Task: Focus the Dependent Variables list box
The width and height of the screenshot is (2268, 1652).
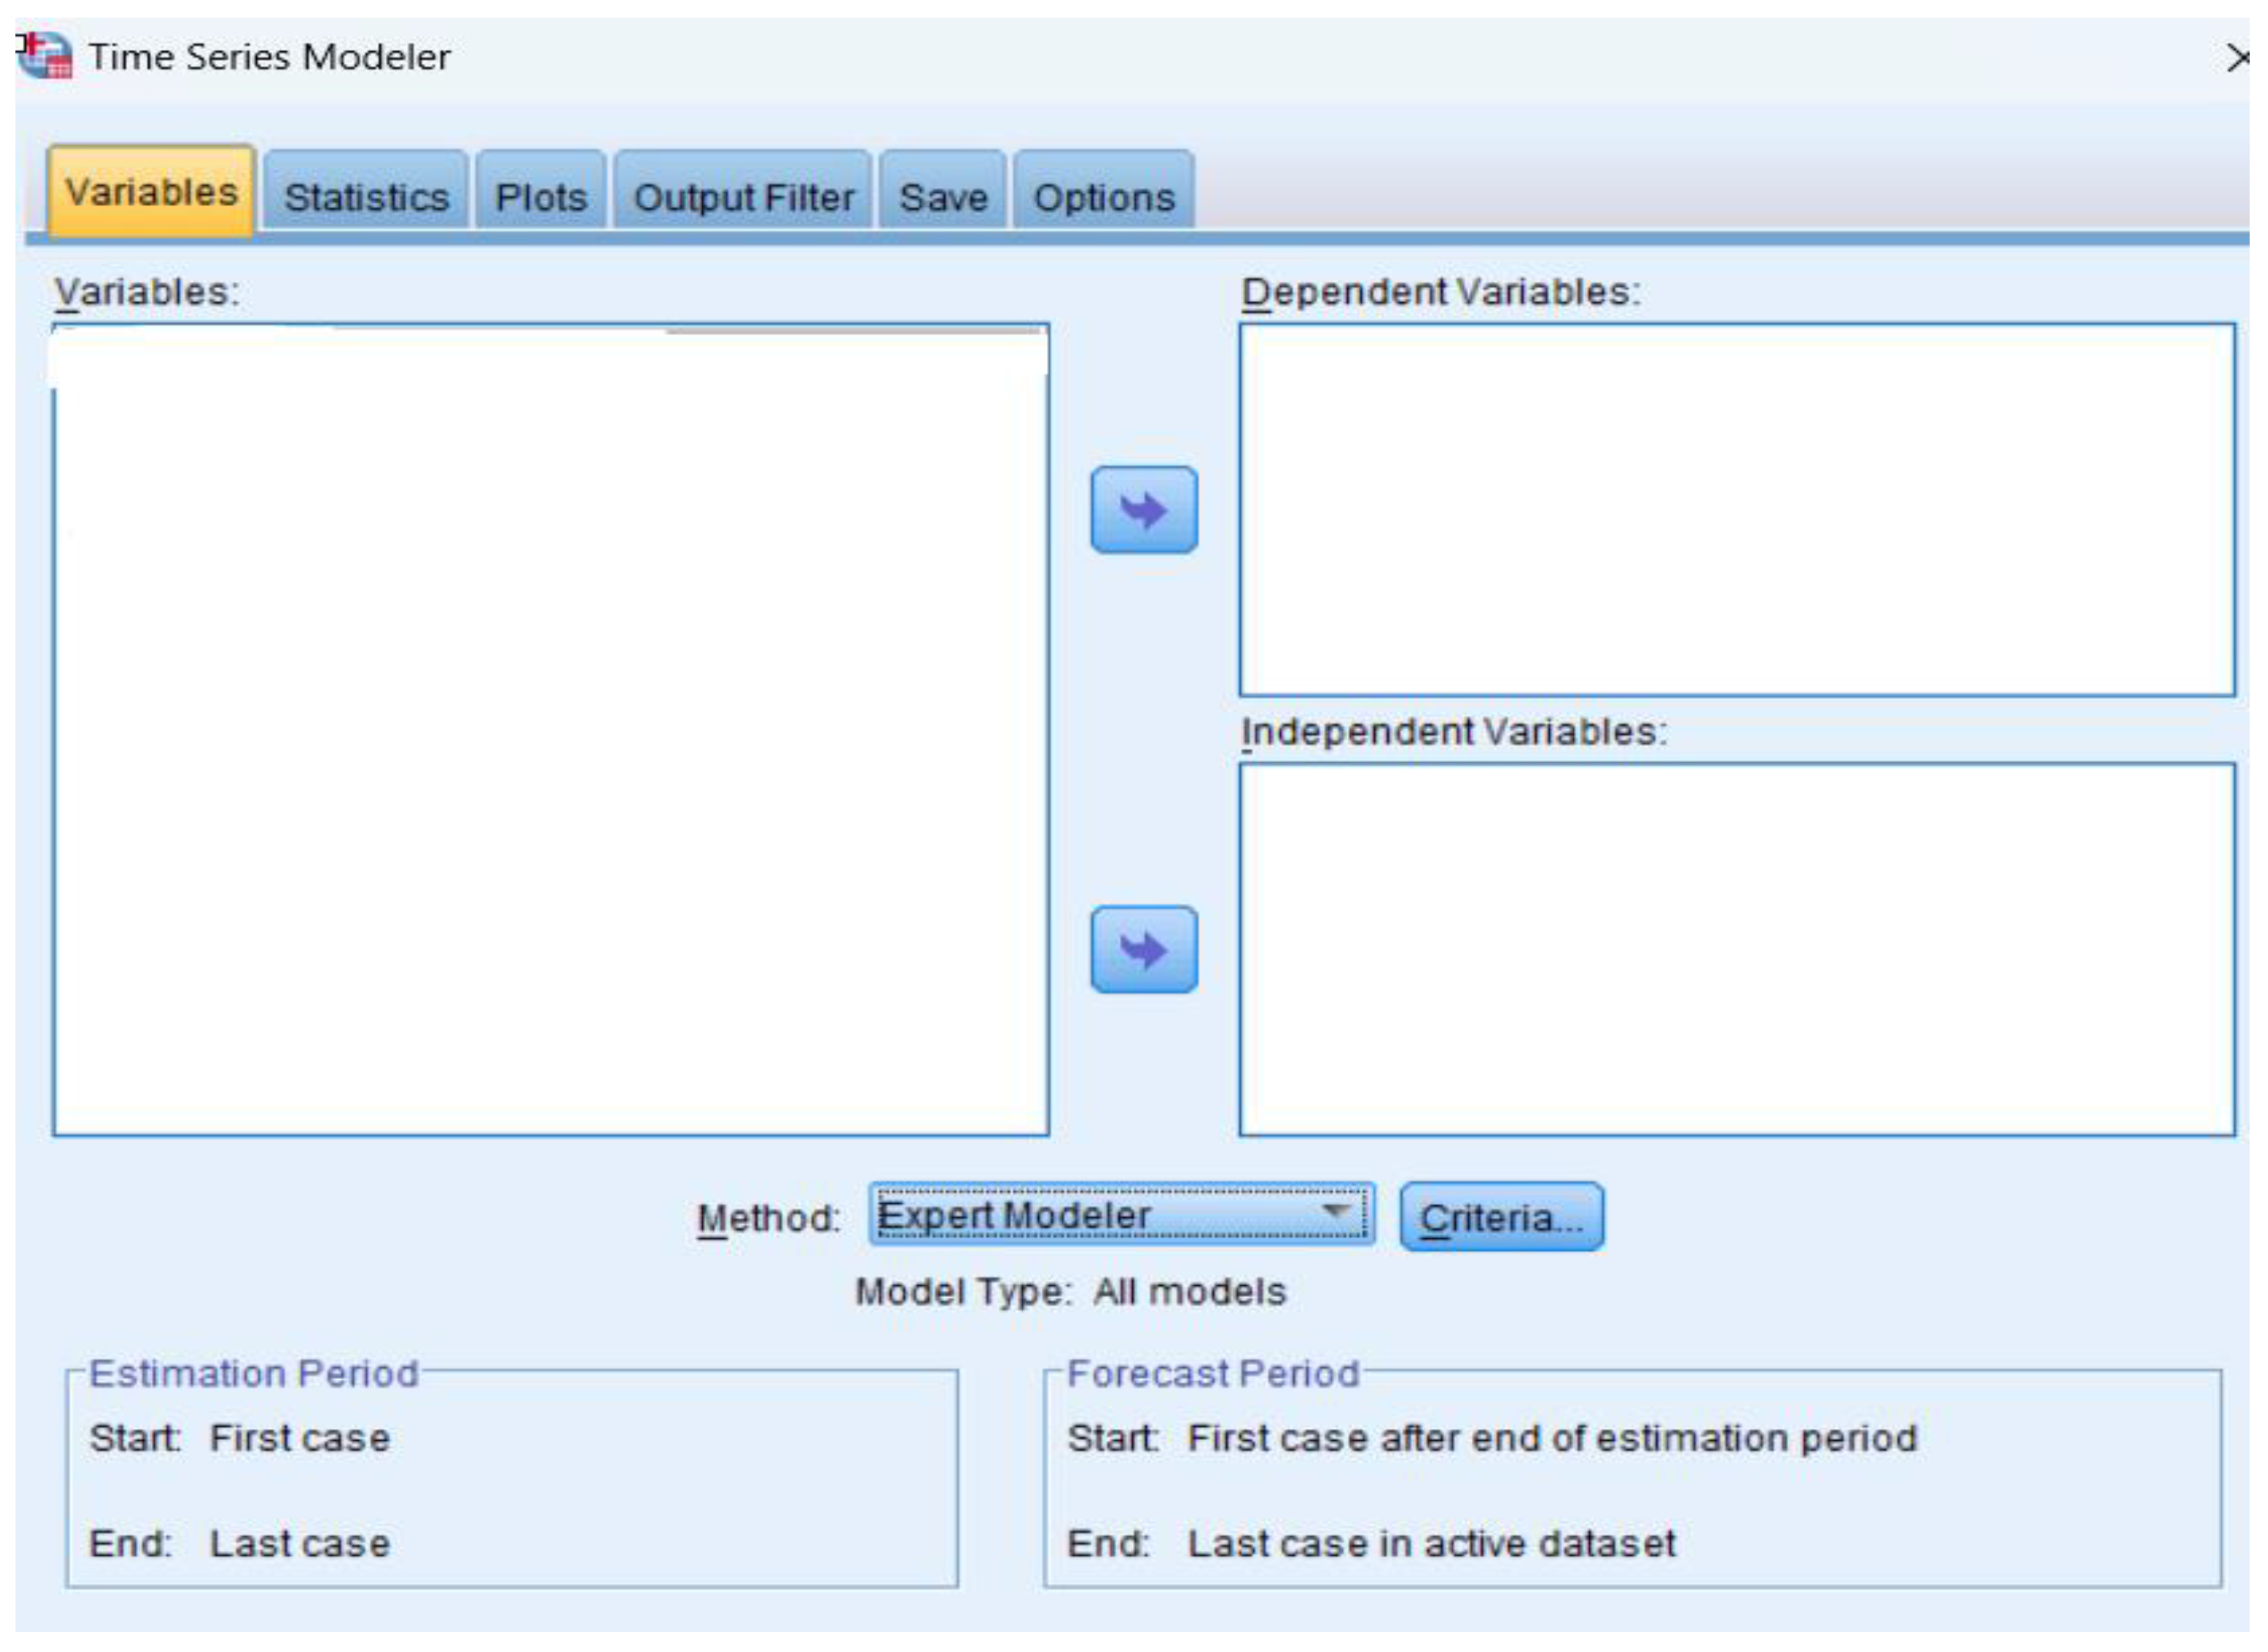Action: pyautogui.click(x=1736, y=510)
